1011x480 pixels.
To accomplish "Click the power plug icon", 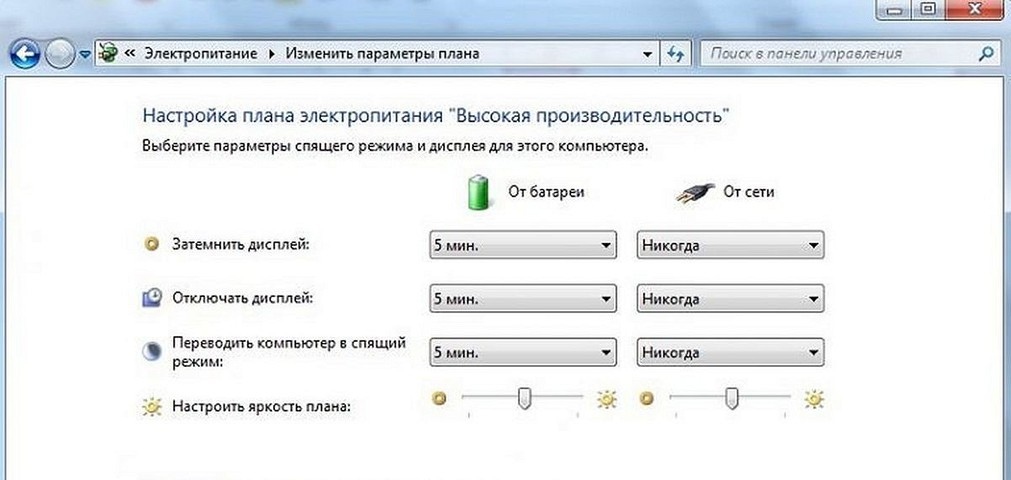I will point(696,193).
